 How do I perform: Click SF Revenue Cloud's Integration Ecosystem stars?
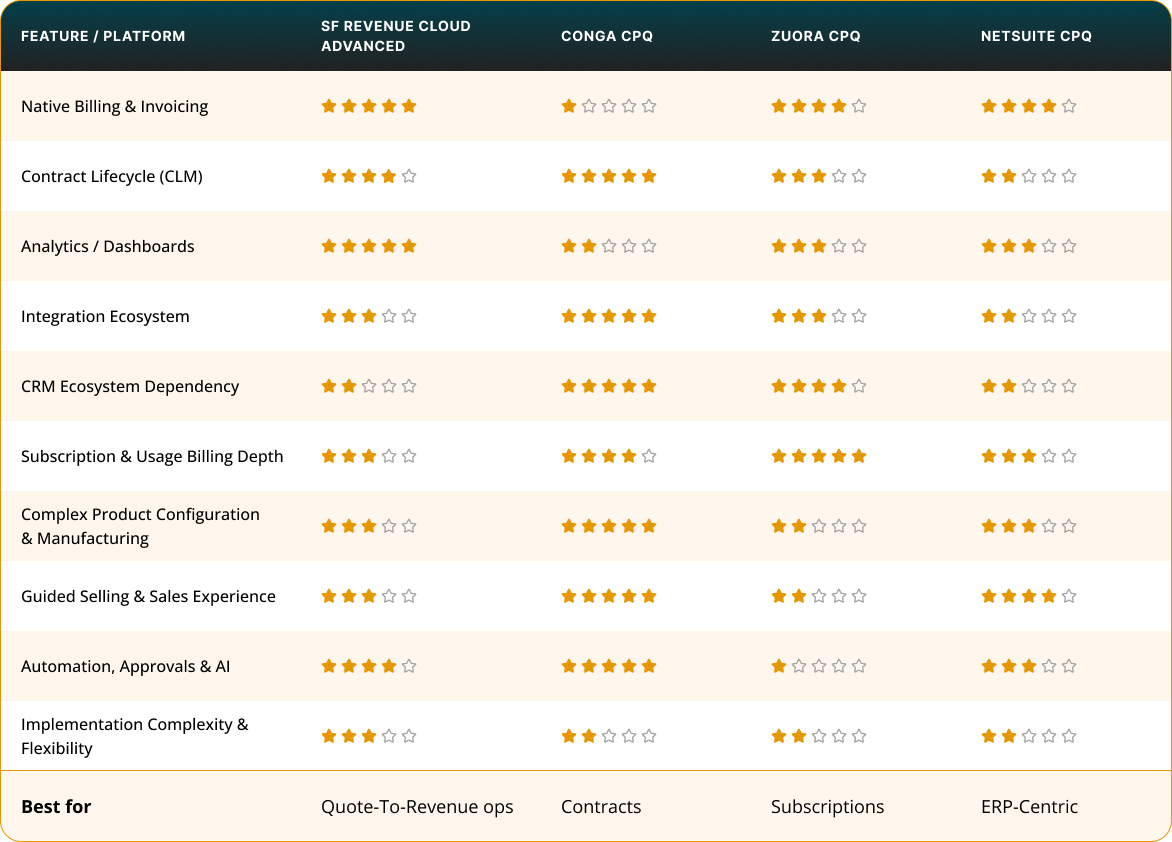368,316
